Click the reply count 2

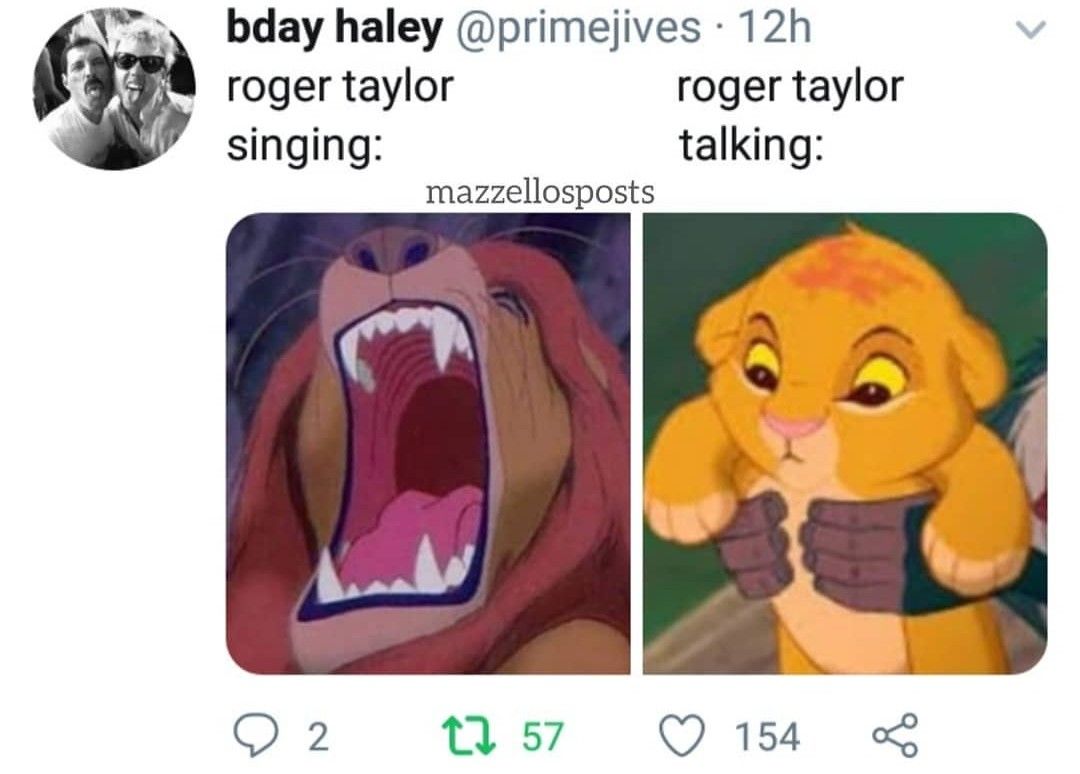click(317, 736)
